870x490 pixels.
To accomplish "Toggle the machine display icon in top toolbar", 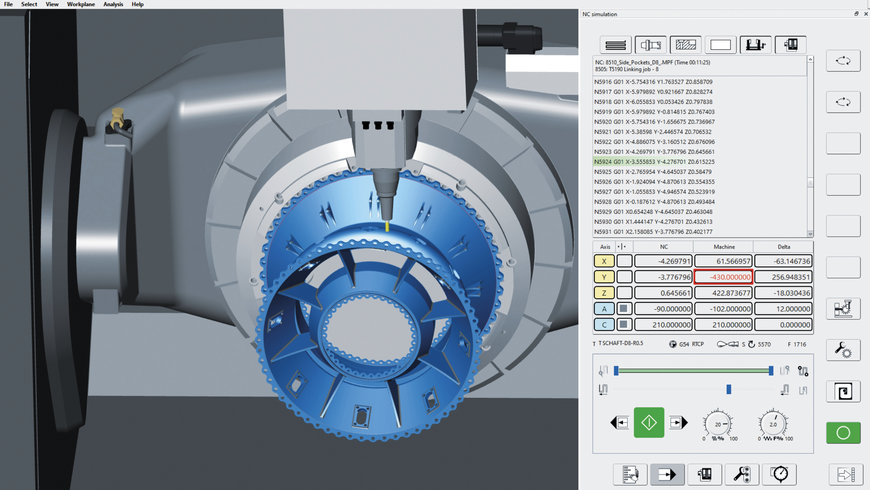I will (x=790, y=45).
